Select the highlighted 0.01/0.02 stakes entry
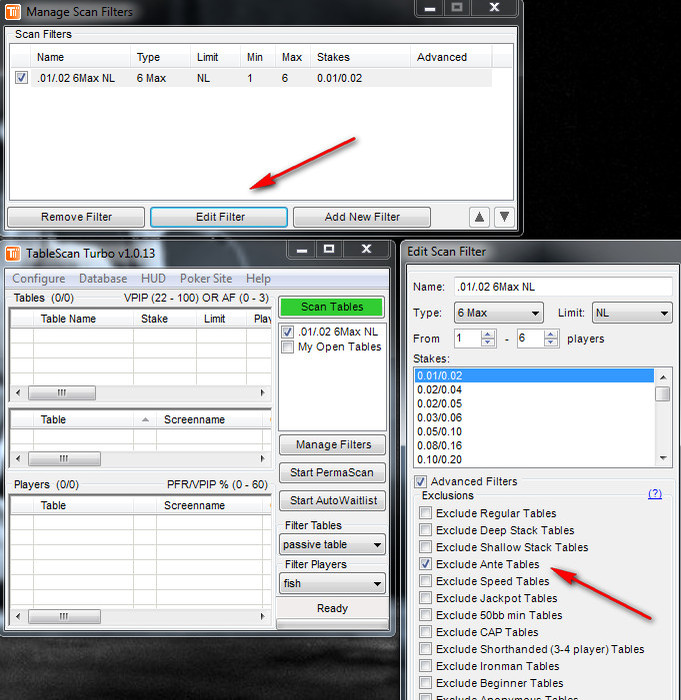Screen dimensions: 681x700 point(534,375)
